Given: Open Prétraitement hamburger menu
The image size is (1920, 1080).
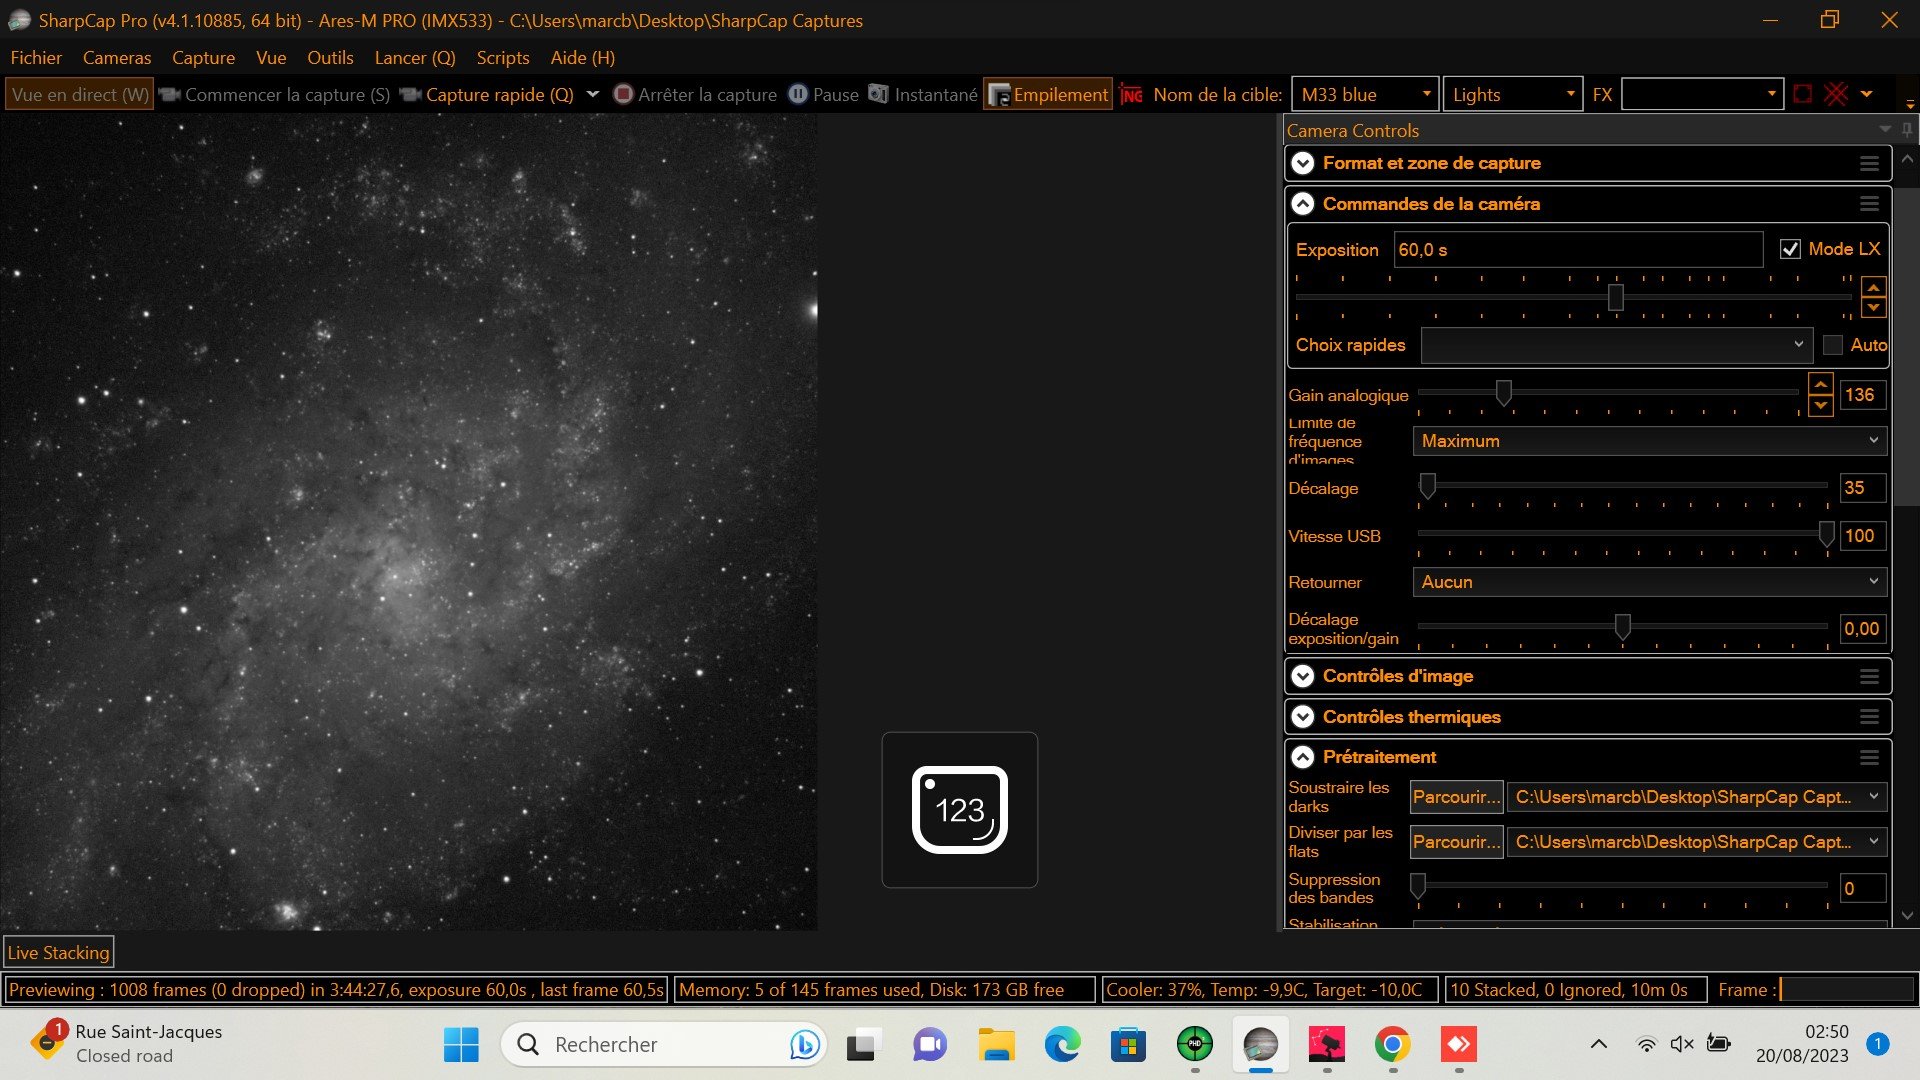Looking at the screenshot, I should (x=1869, y=757).
